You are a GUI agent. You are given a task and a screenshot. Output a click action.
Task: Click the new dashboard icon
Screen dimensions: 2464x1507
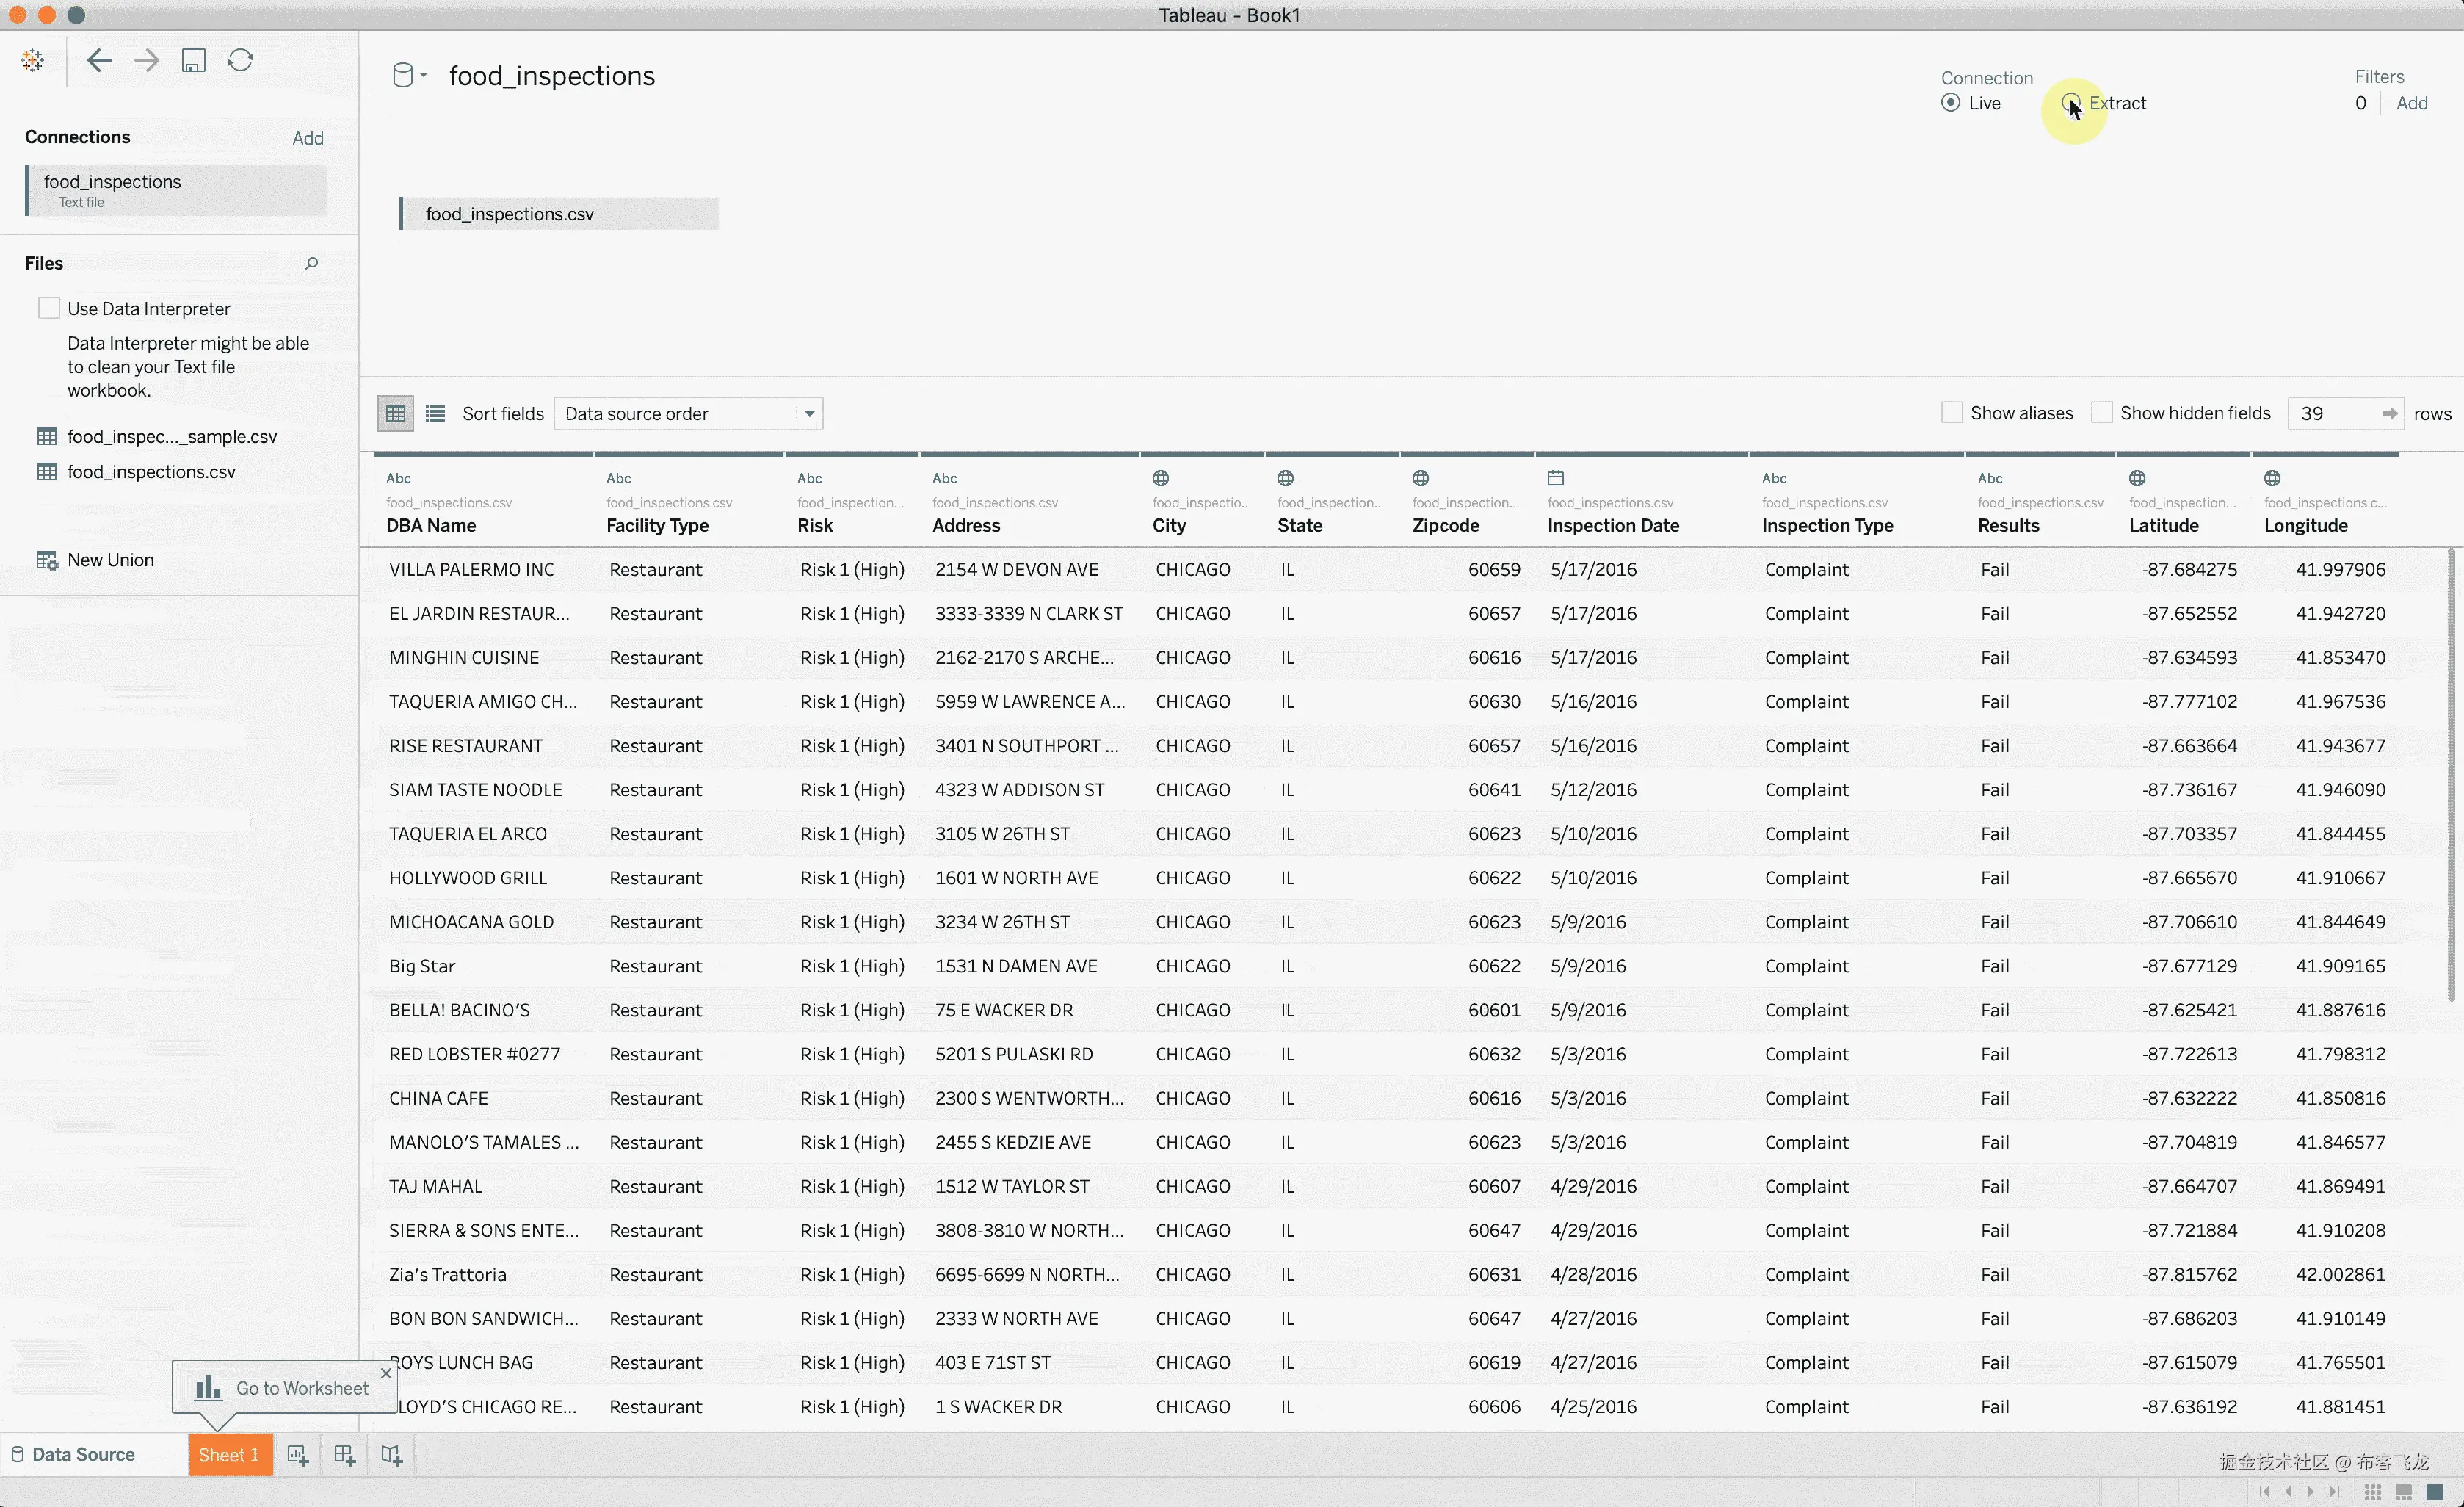[344, 1455]
